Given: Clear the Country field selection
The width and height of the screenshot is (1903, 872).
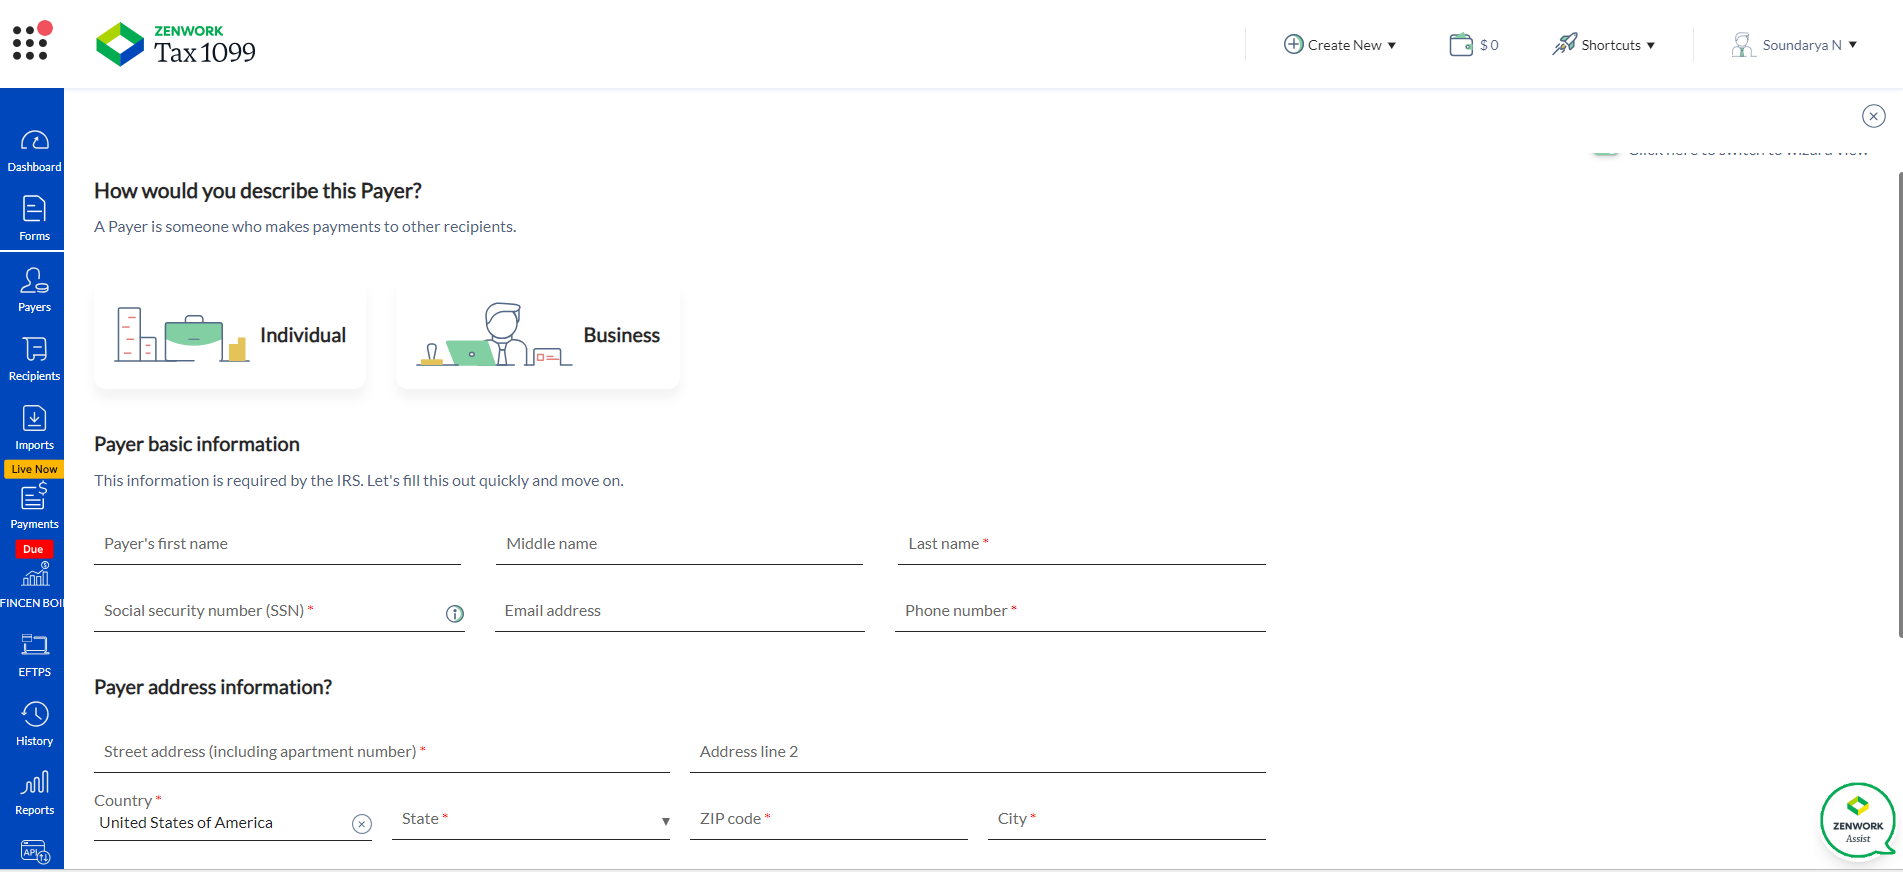Looking at the screenshot, I should point(362,824).
